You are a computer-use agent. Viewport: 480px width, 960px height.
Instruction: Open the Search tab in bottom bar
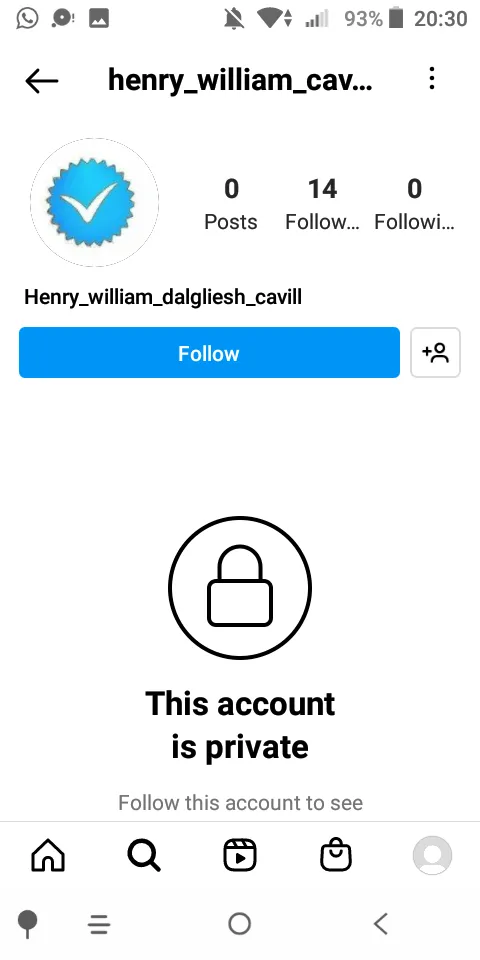(144, 855)
